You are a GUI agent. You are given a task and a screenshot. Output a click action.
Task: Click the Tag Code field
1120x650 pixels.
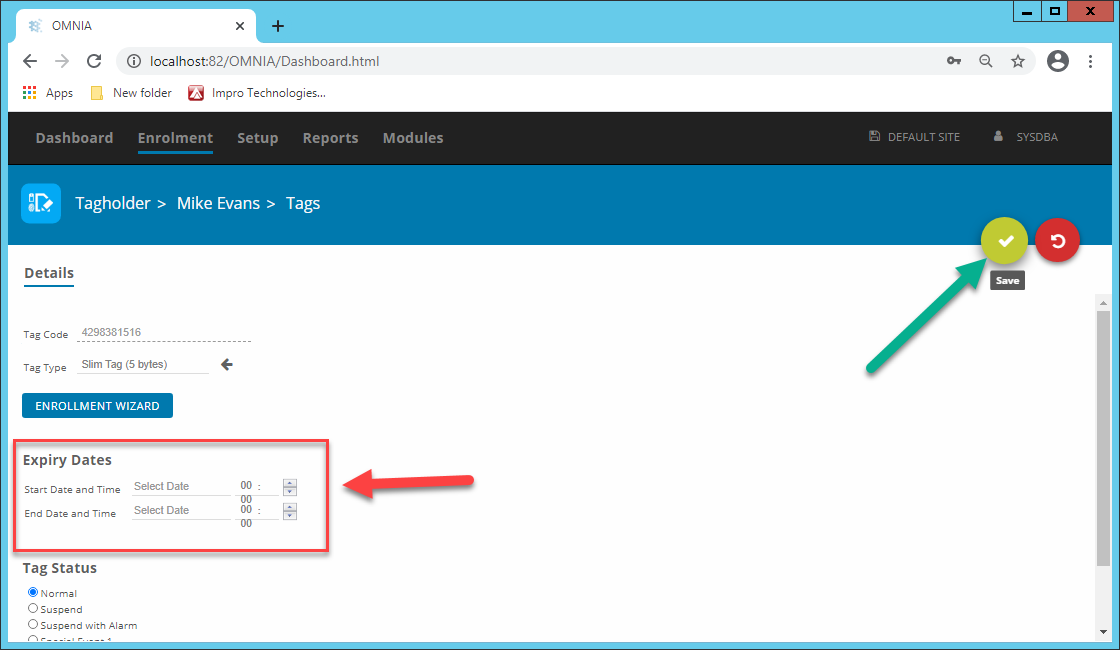(164, 333)
